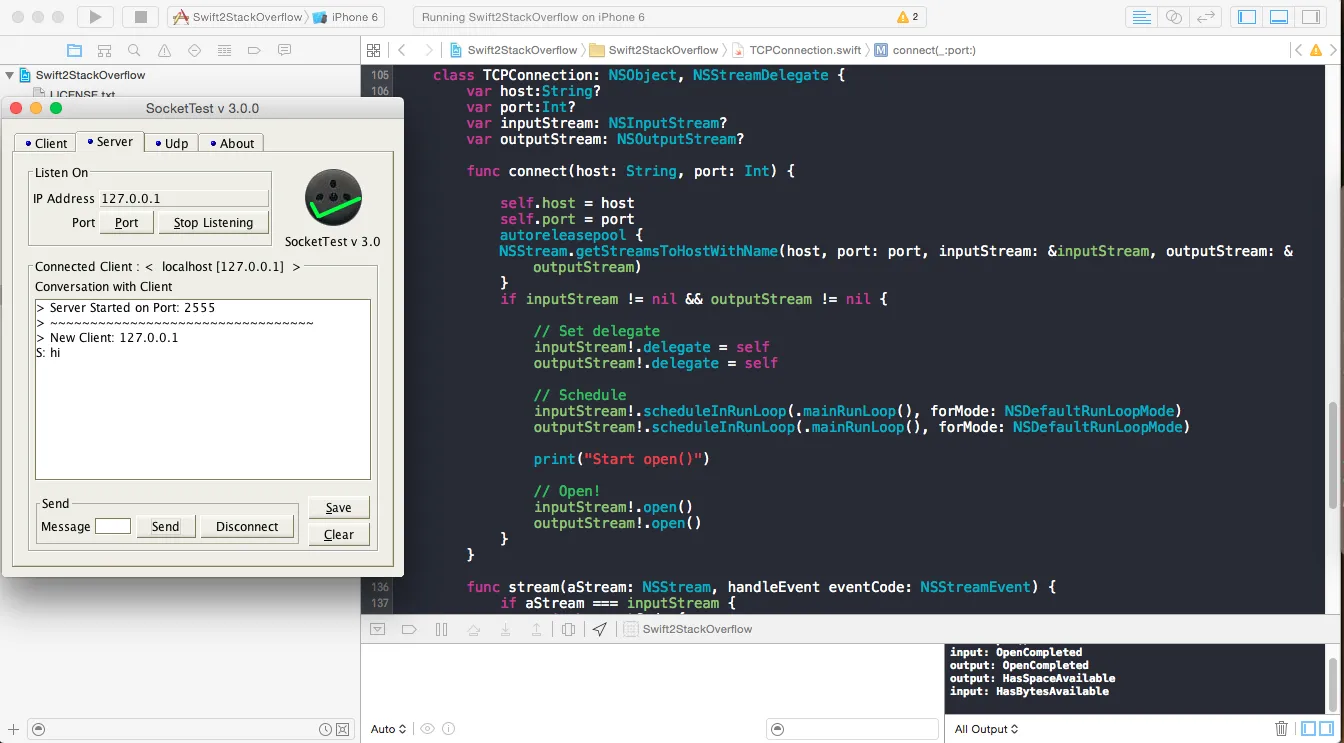Switch to the Version editor
This screenshot has width=1344, height=743.
(1207, 17)
